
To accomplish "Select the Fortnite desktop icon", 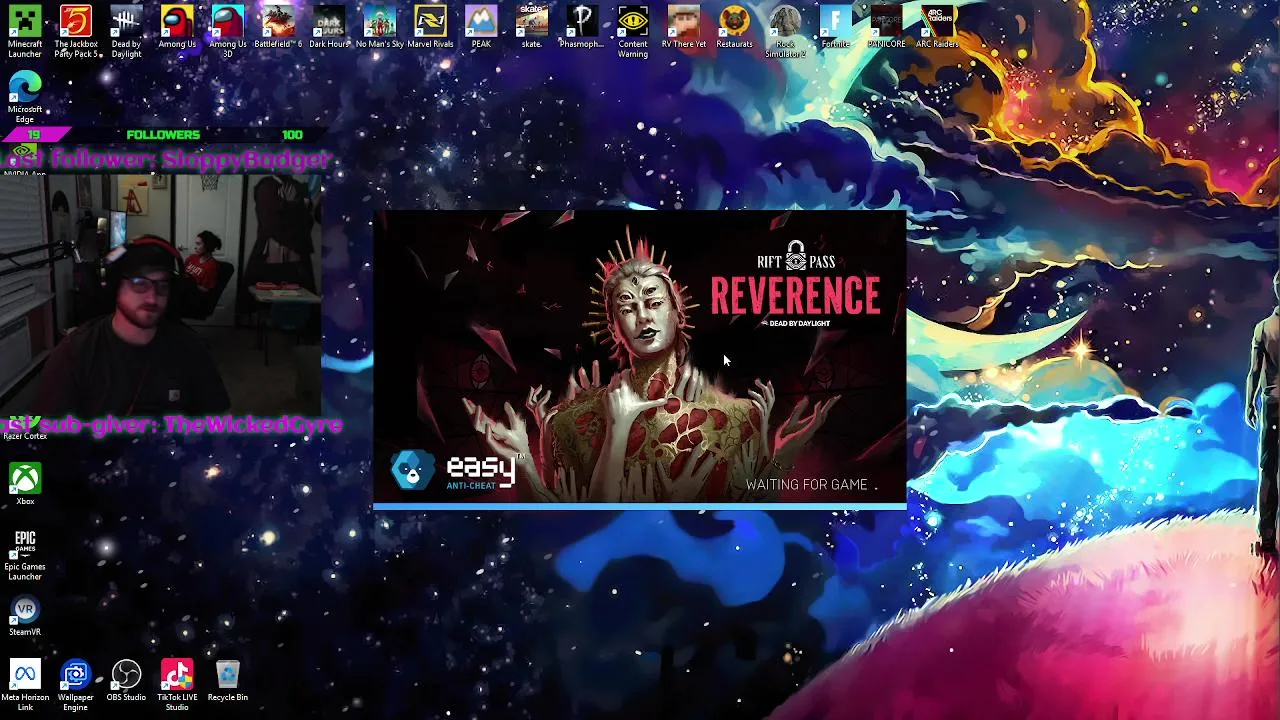I will tap(835, 27).
